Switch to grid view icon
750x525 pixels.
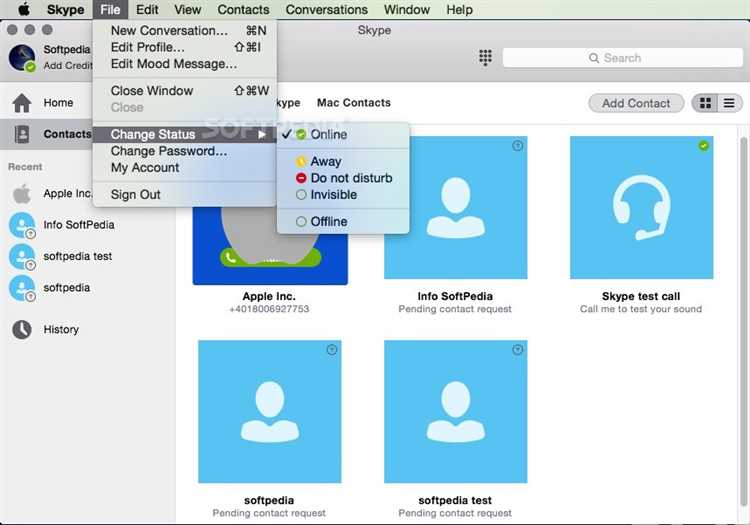[x=706, y=103]
